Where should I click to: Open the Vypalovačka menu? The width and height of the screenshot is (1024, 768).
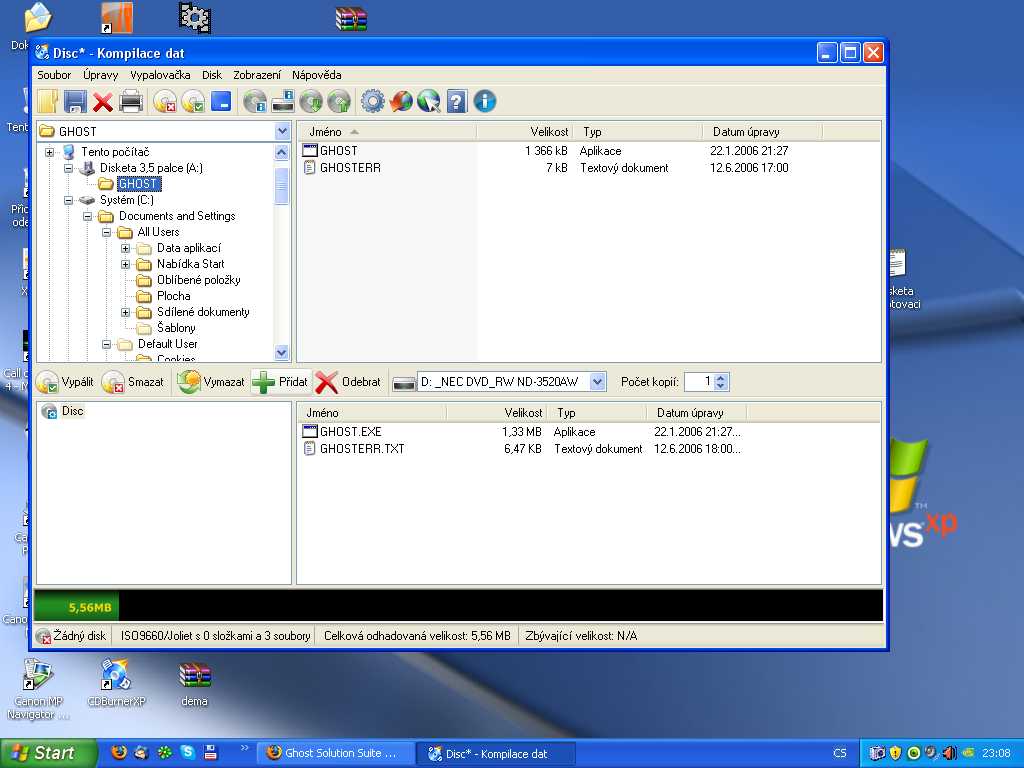[x=160, y=75]
